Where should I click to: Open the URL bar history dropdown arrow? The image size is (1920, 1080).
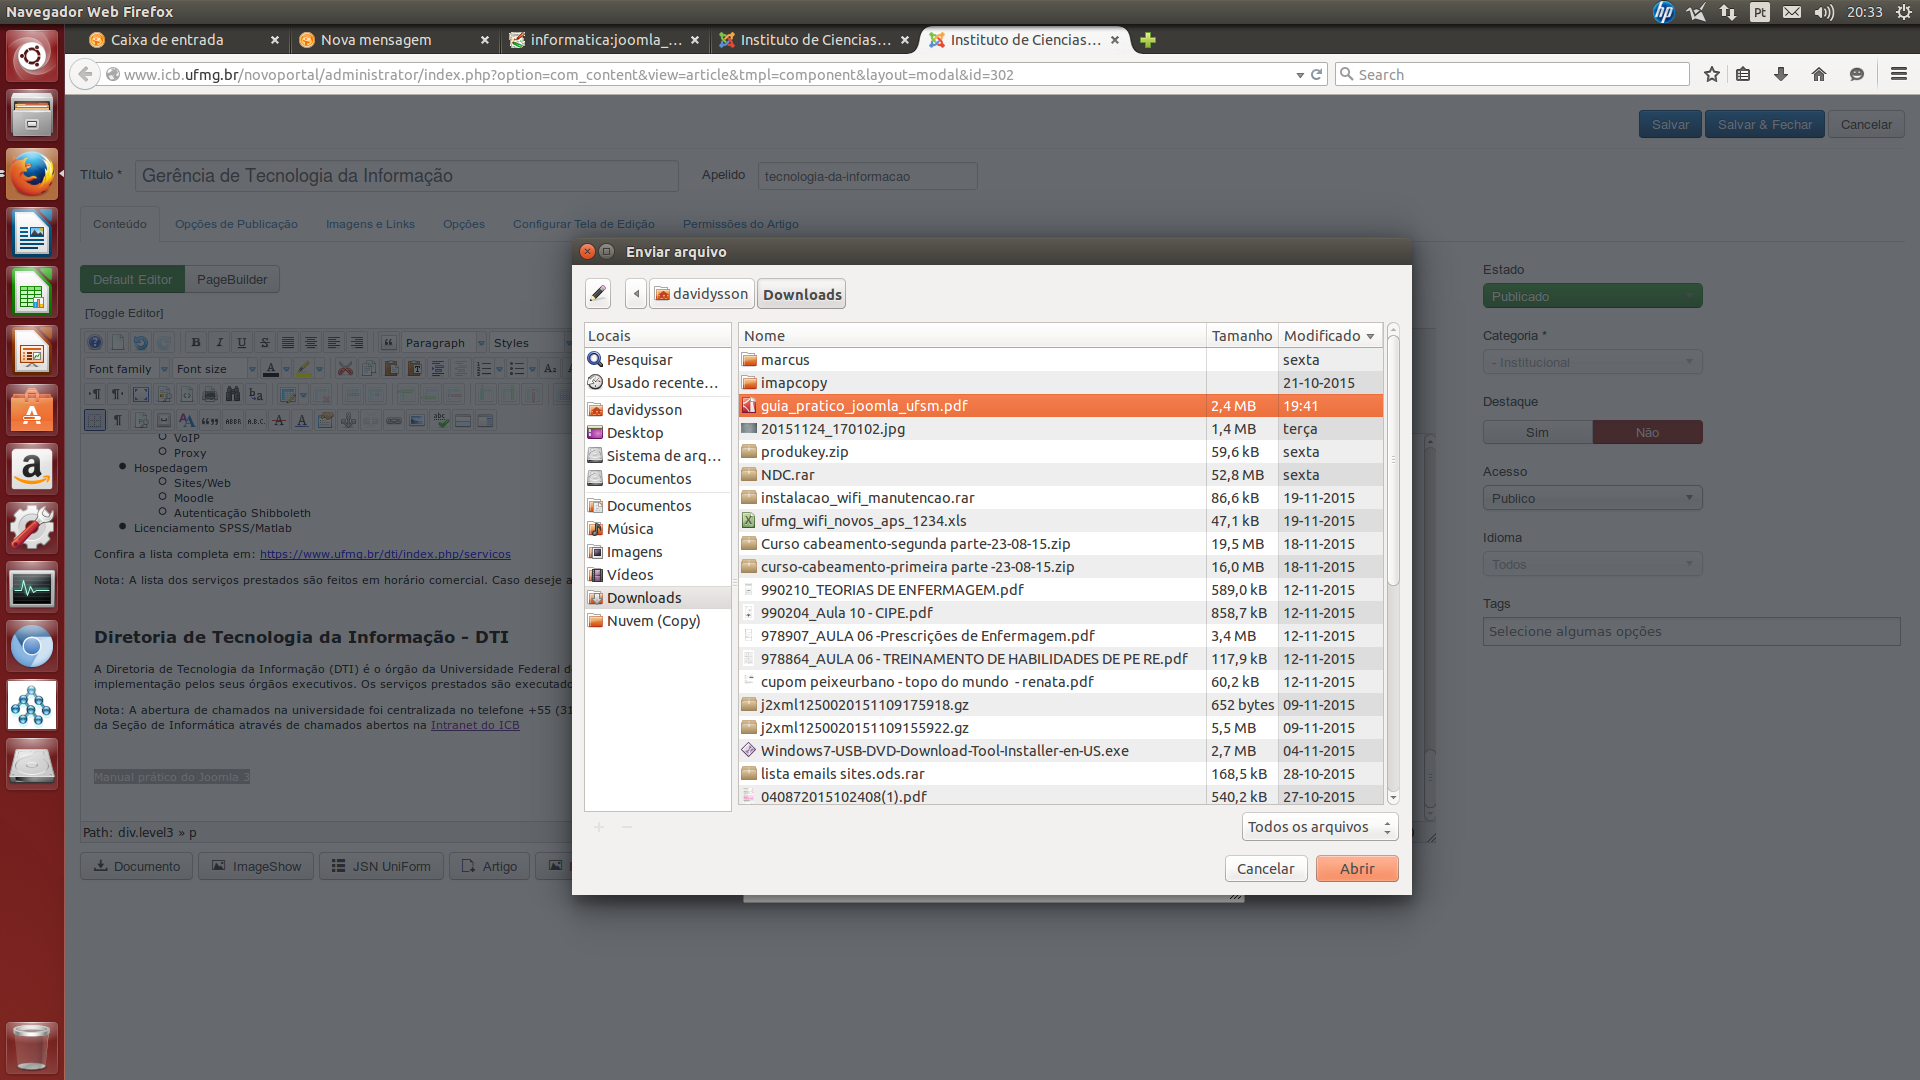1299,75
